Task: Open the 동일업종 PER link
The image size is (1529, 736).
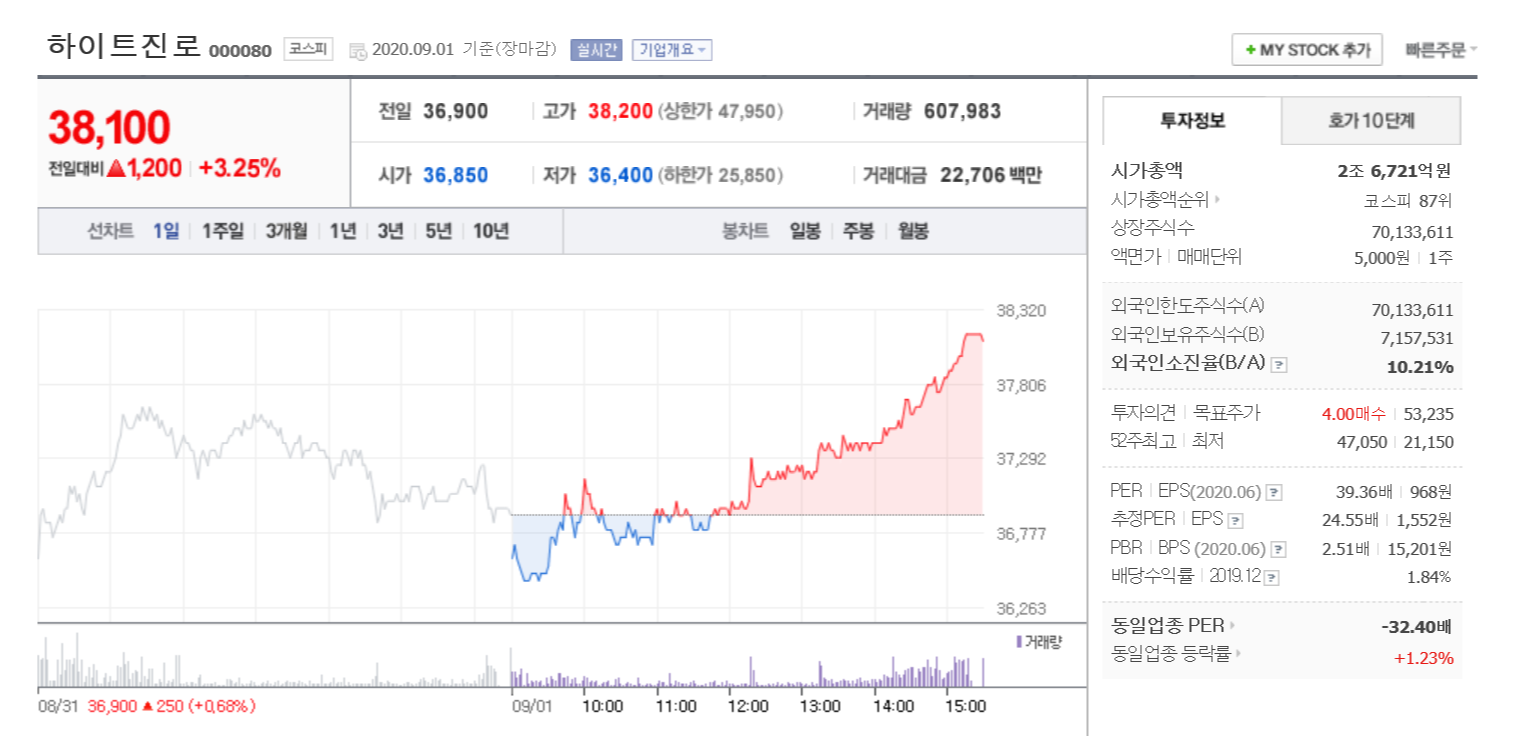Action: click(x=1168, y=626)
